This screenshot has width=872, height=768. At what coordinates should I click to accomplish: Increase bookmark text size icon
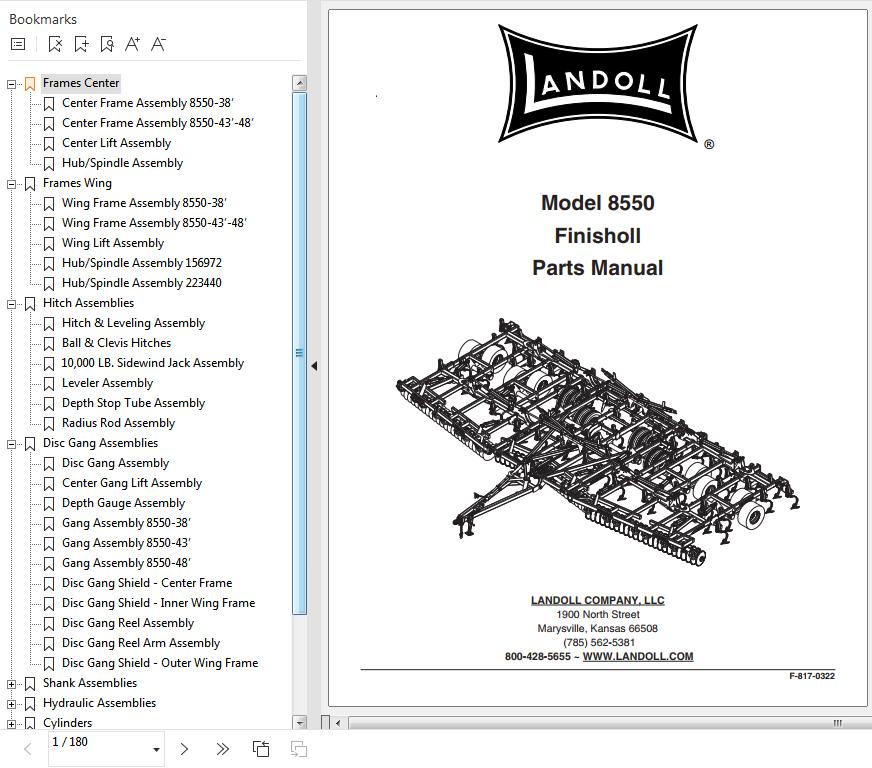(x=132, y=44)
